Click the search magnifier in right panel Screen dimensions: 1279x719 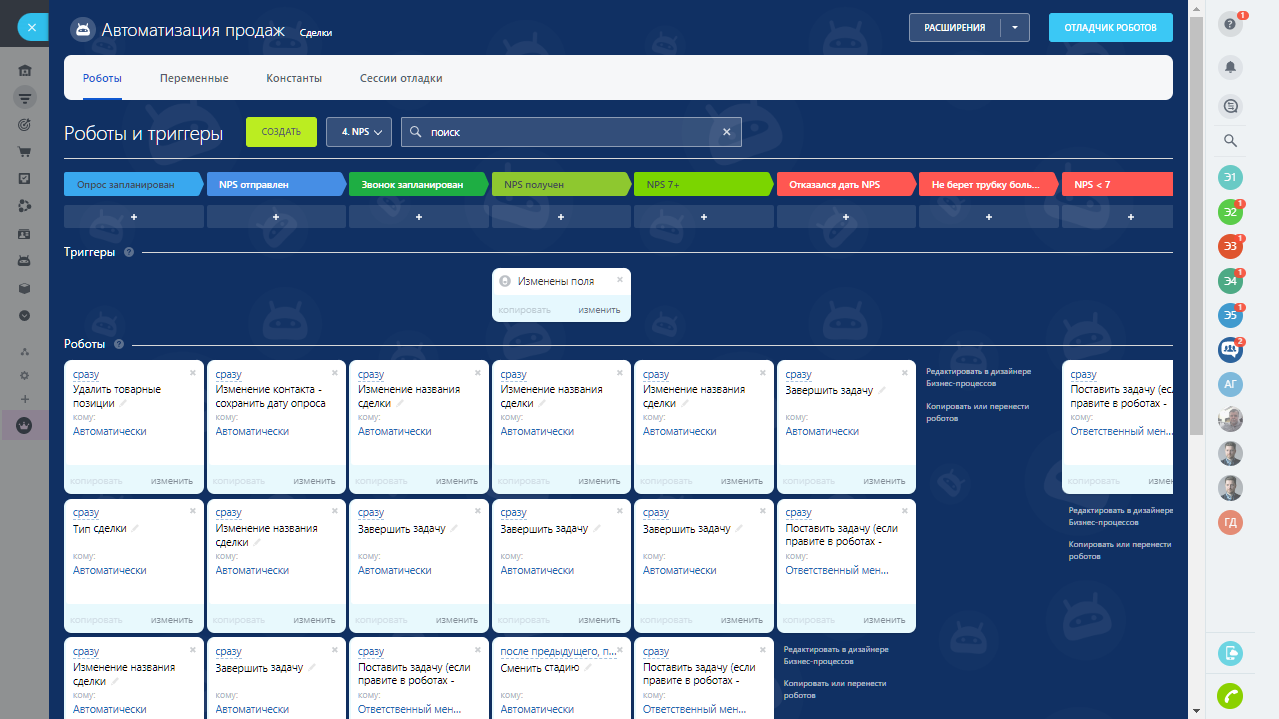tap(1231, 141)
